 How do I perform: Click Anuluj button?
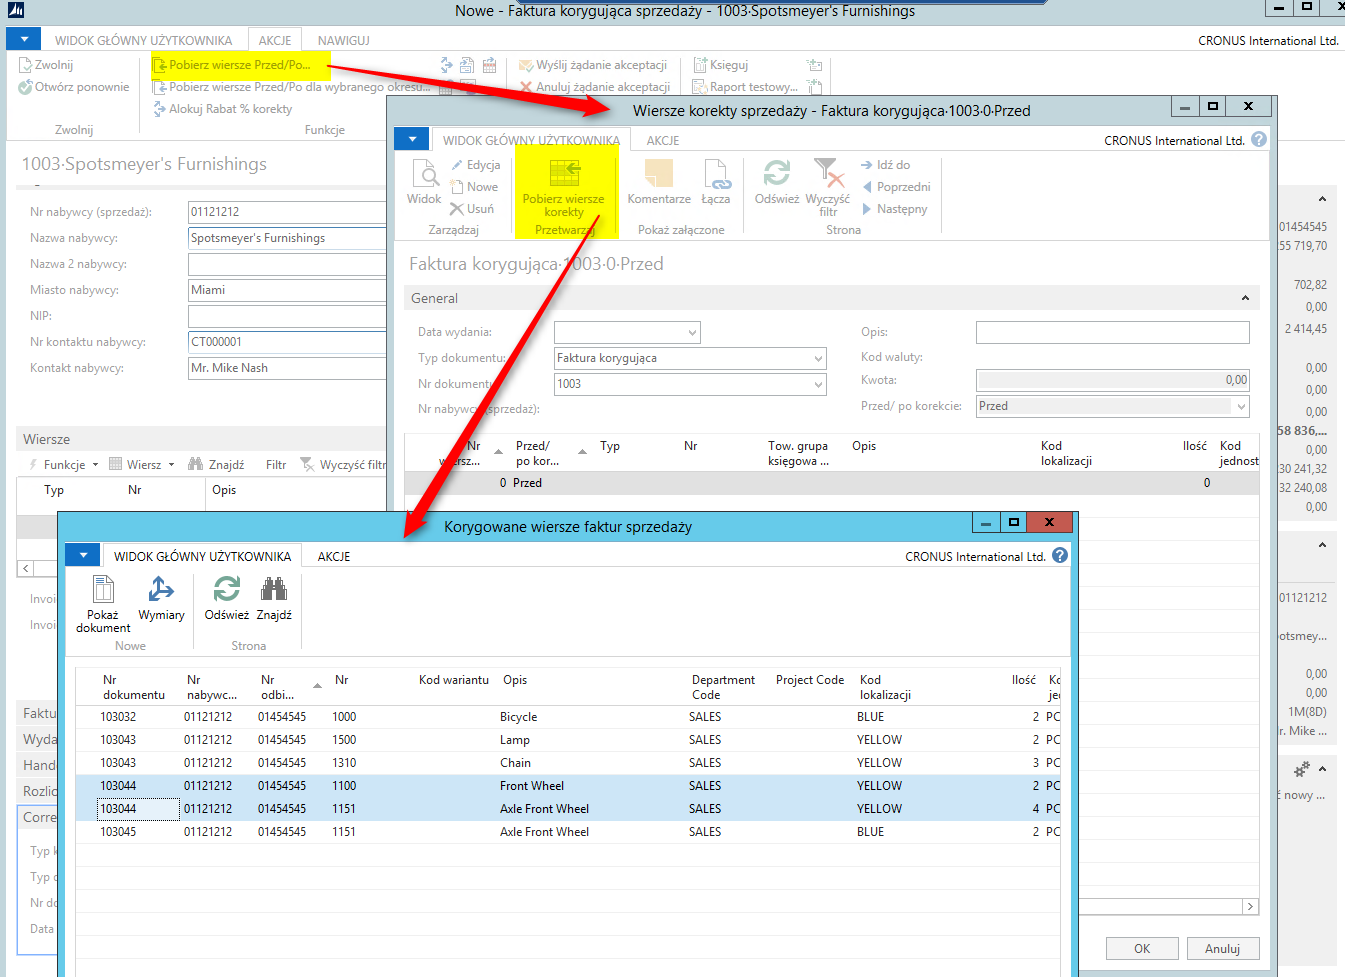tap(1222, 949)
